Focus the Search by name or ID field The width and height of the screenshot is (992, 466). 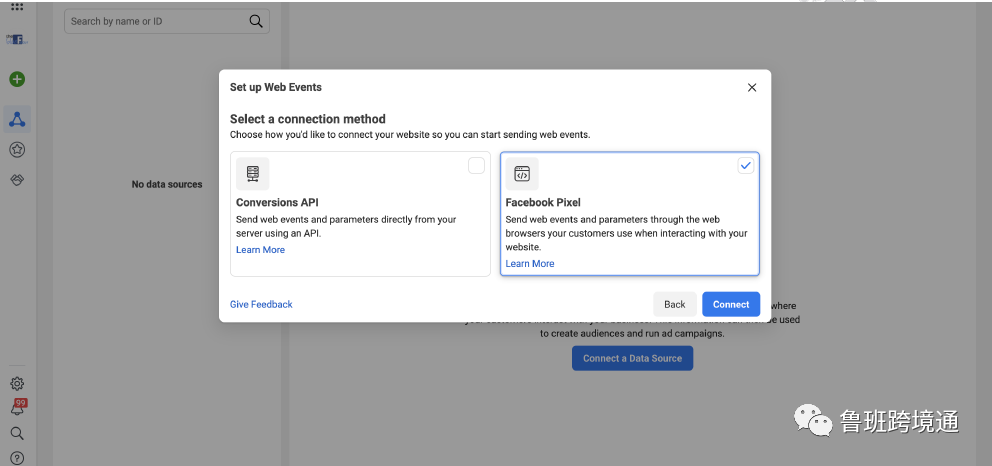click(x=166, y=21)
